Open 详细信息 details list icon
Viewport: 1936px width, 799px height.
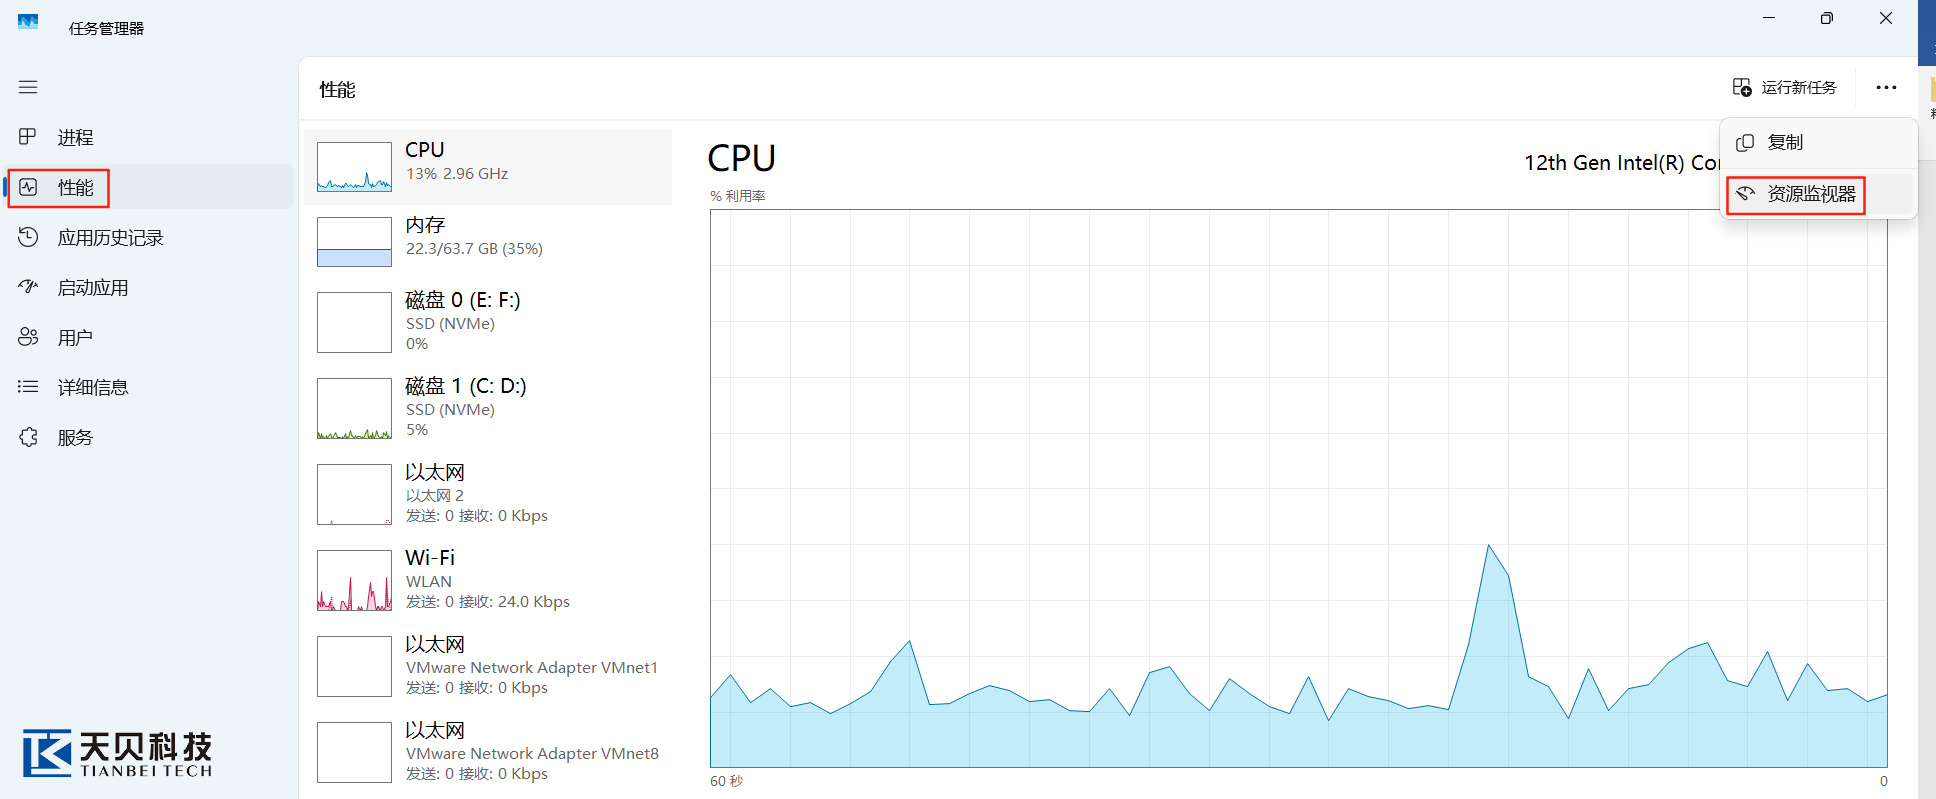tap(28, 387)
